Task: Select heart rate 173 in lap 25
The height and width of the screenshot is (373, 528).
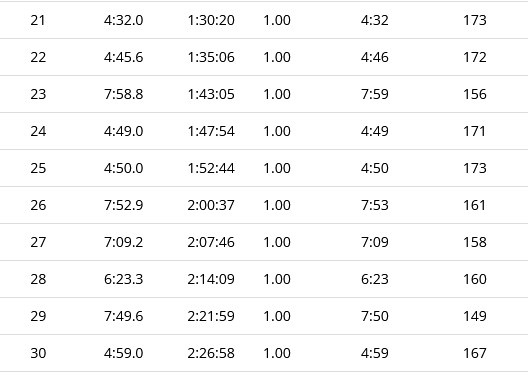Action: click(x=475, y=168)
